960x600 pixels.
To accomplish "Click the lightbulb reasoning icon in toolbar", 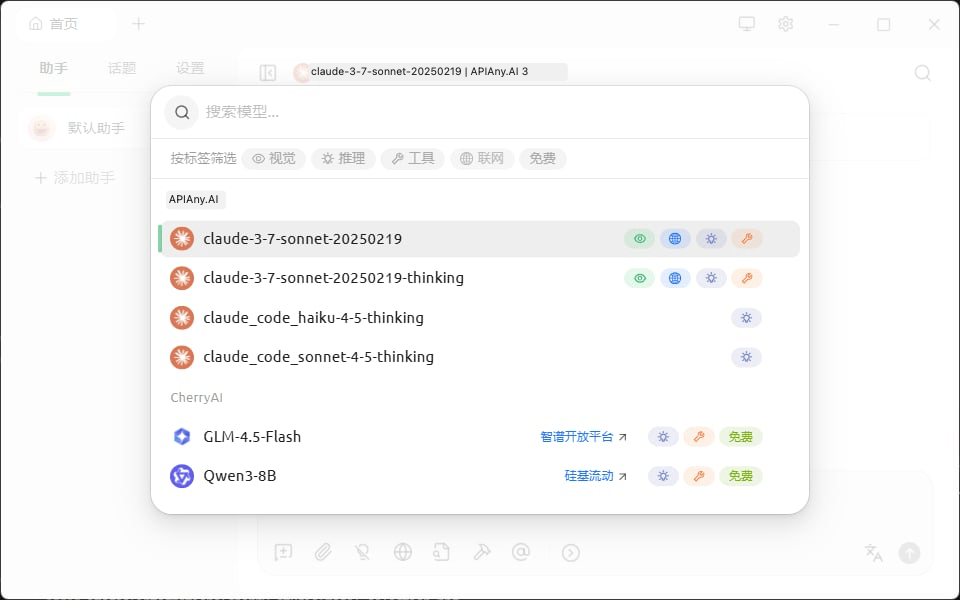I will (x=362, y=552).
